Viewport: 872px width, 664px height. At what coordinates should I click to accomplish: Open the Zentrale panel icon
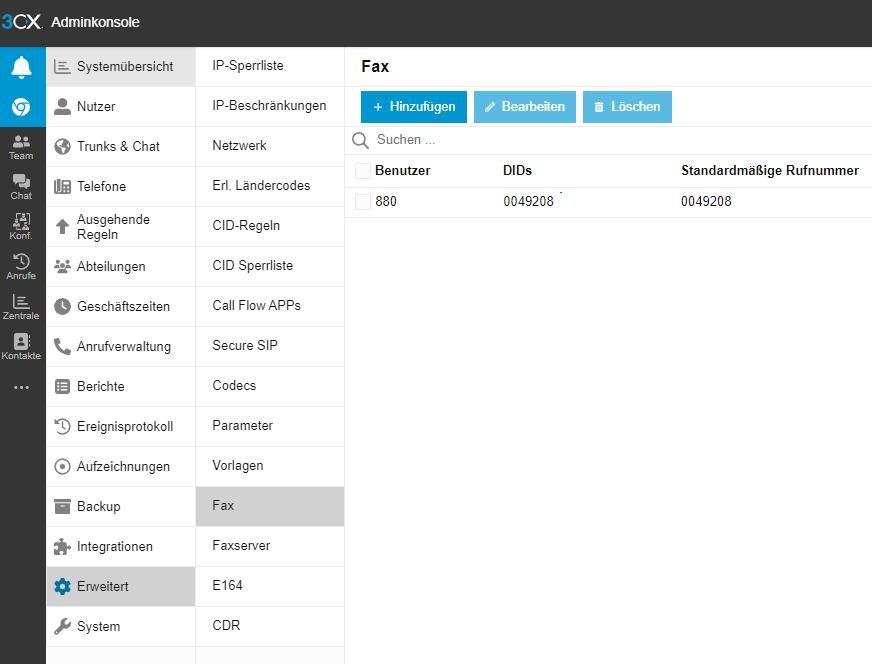[x=21, y=307]
